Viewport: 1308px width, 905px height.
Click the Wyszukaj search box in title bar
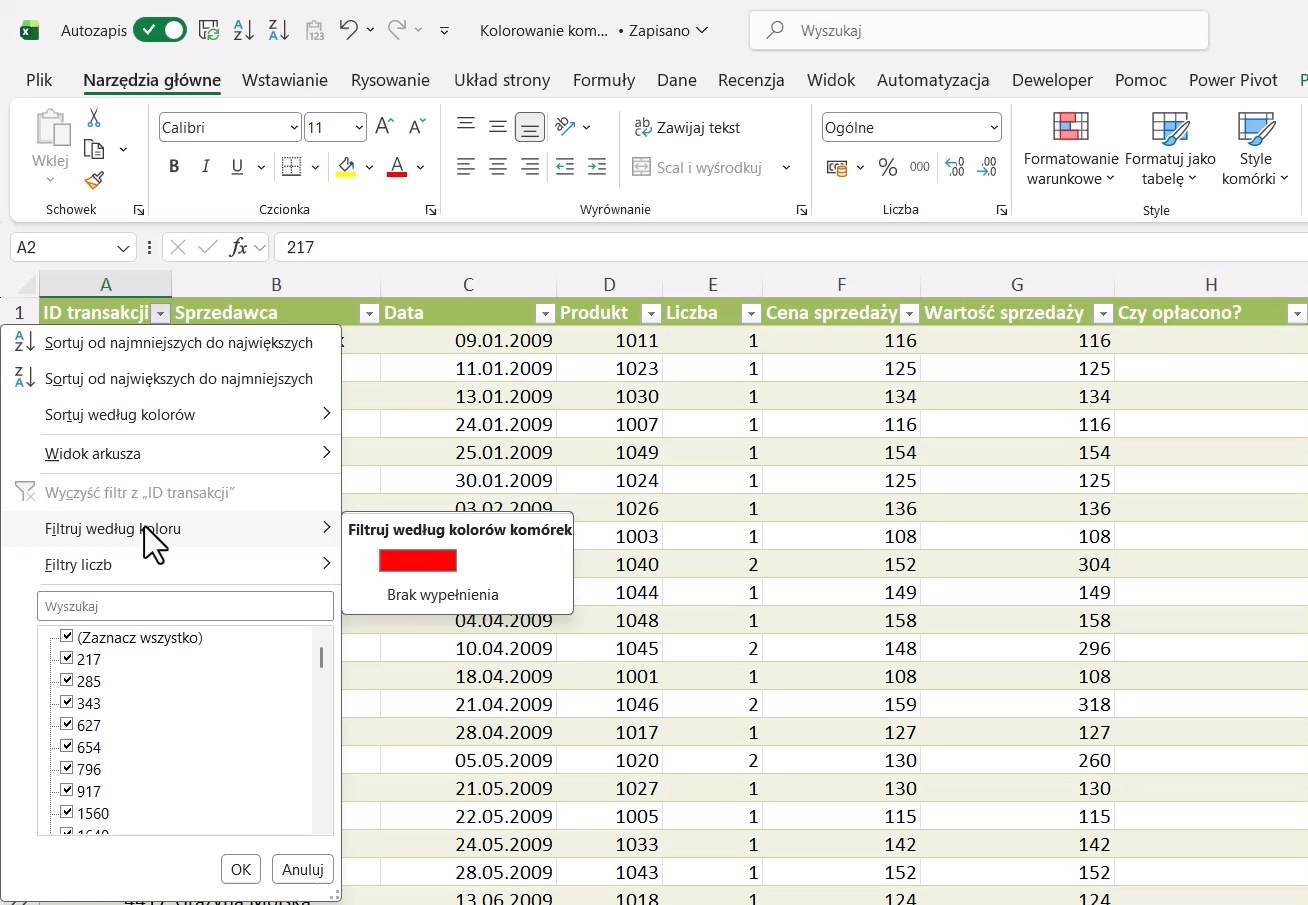point(979,30)
